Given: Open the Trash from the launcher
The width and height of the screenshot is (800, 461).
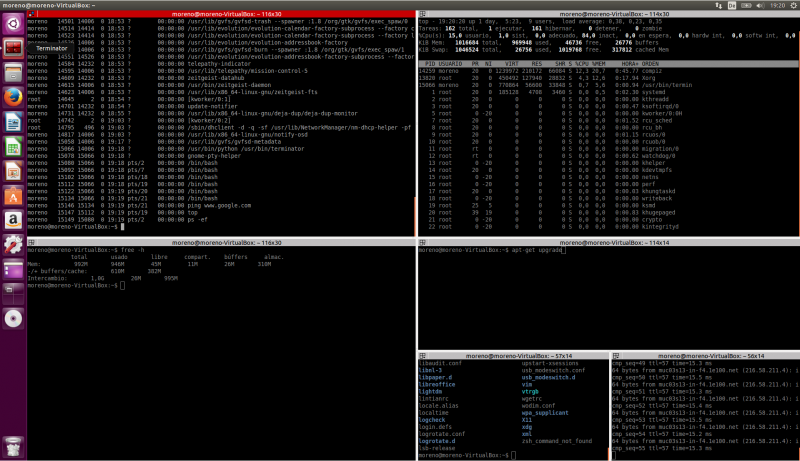Looking at the screenshot, I should 13,447.
